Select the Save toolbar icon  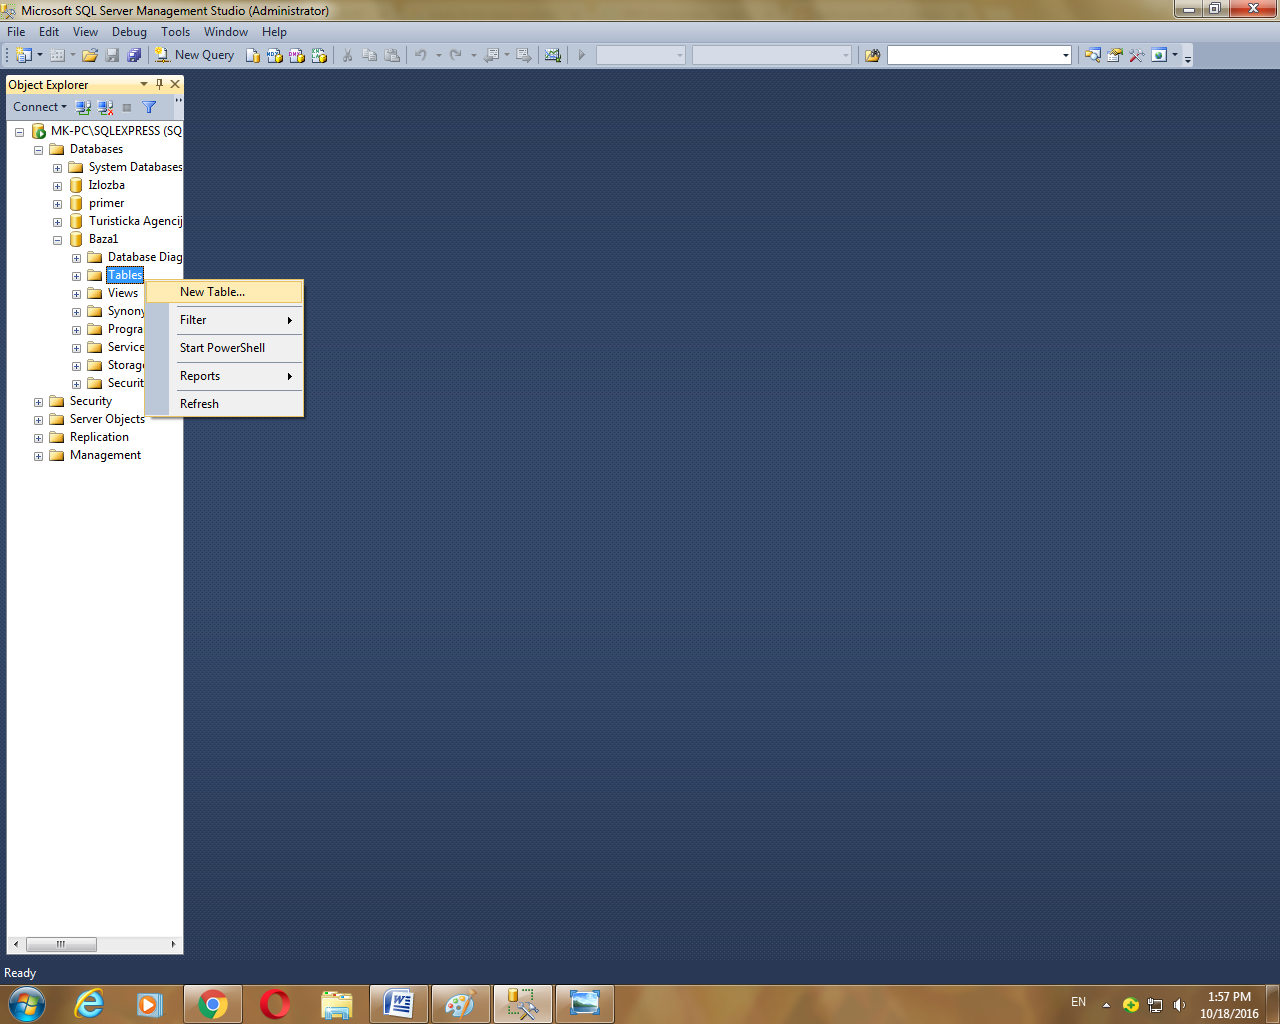point(112,55)
